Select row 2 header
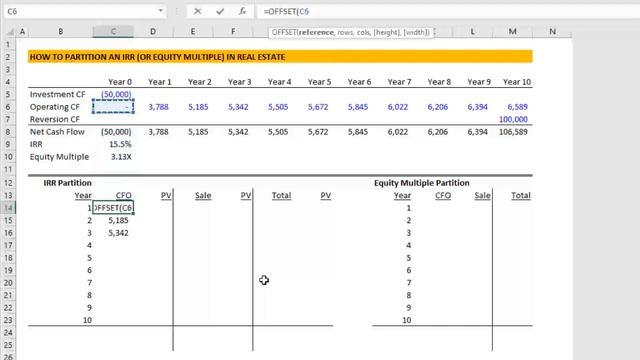Viewport: 640px width, 360px height. [8, 57]
